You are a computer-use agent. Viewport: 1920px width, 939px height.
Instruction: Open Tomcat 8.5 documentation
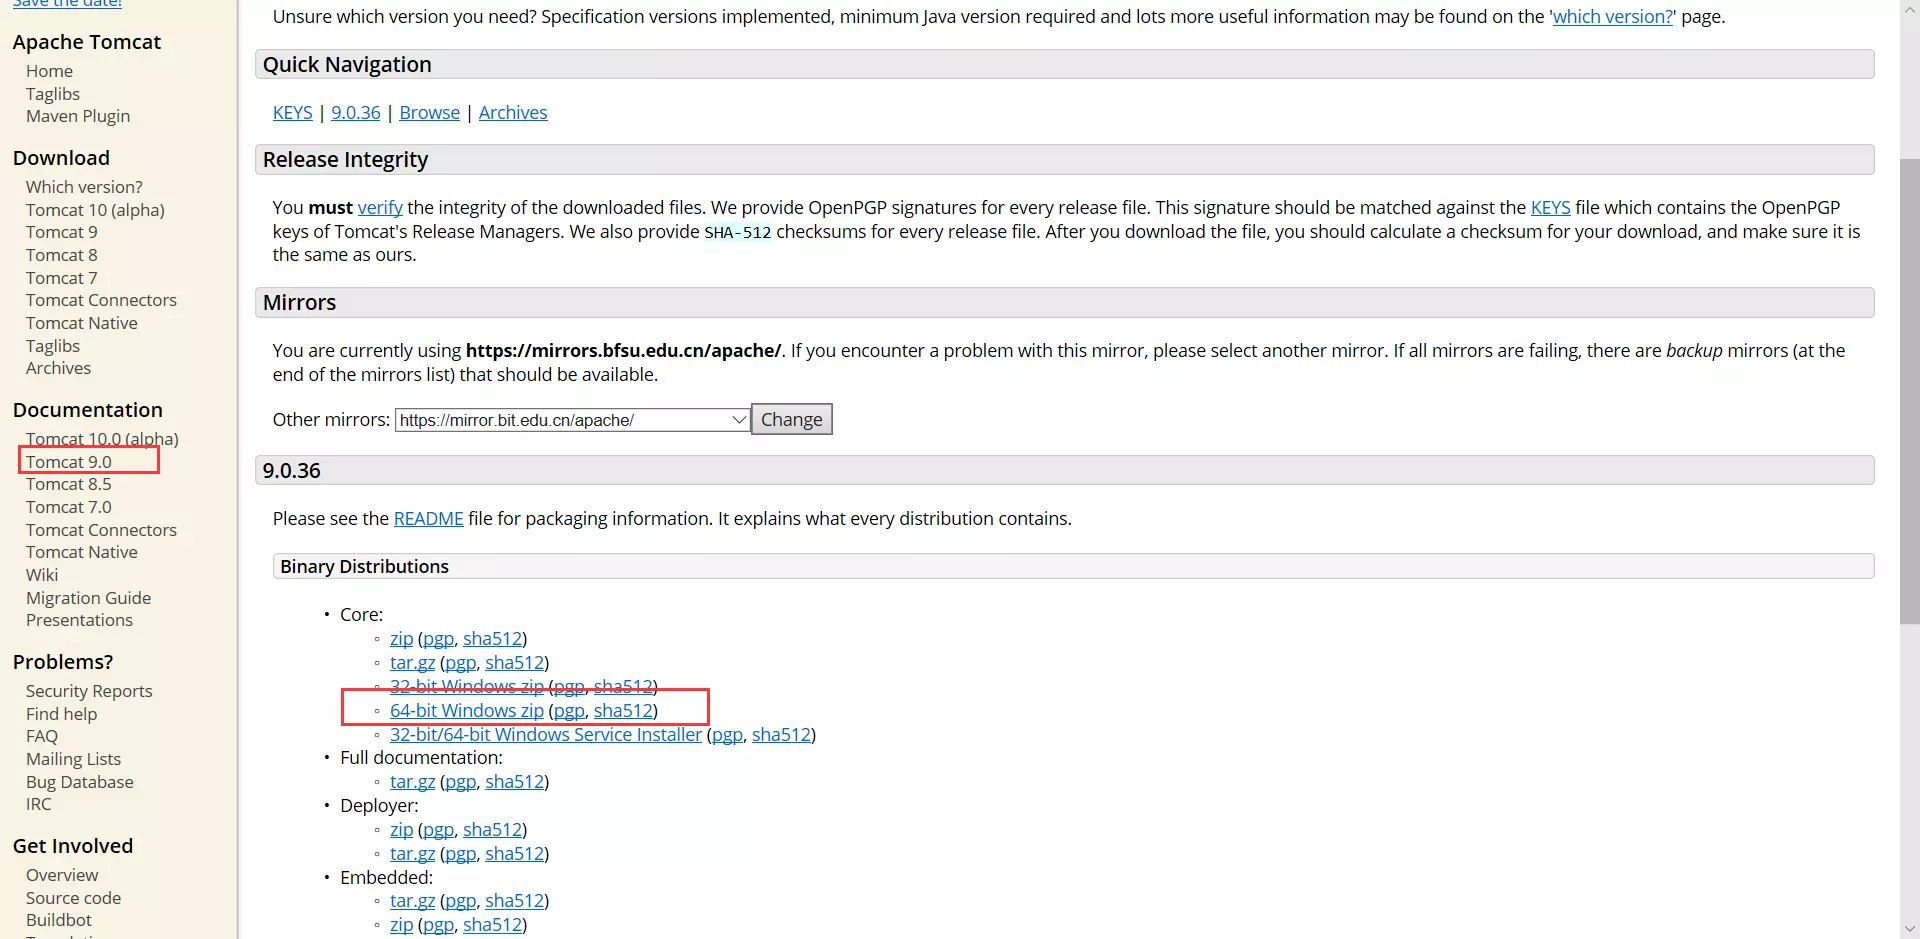[x=69, y=484]
